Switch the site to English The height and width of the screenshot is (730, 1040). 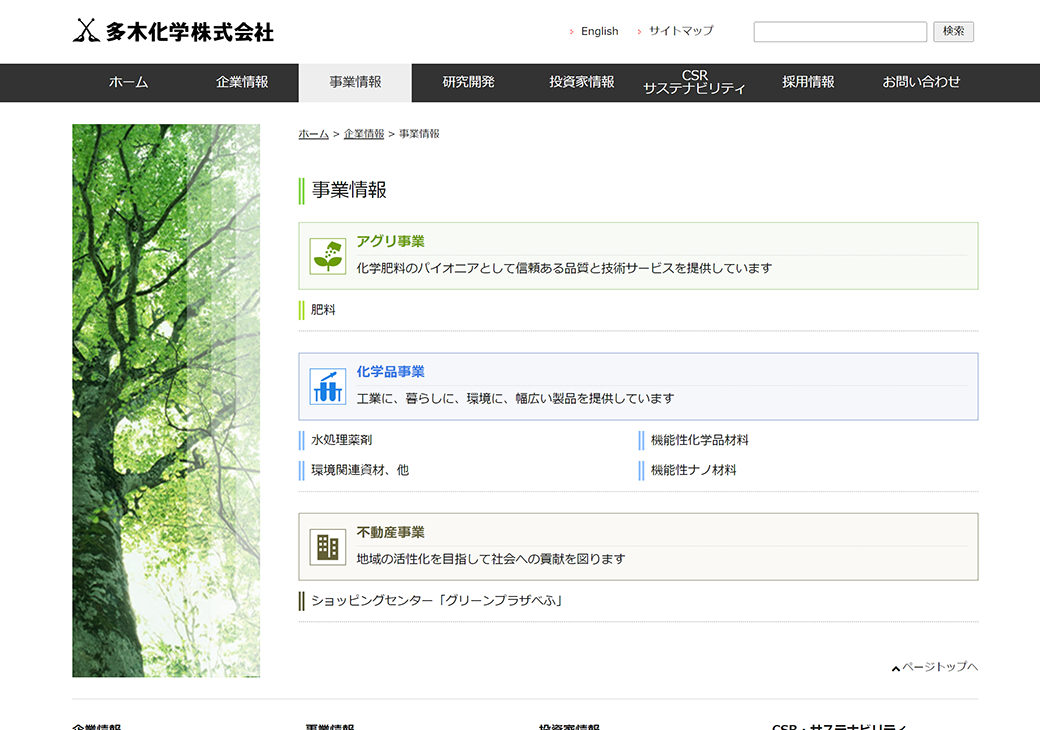click(x=599, y=32)
